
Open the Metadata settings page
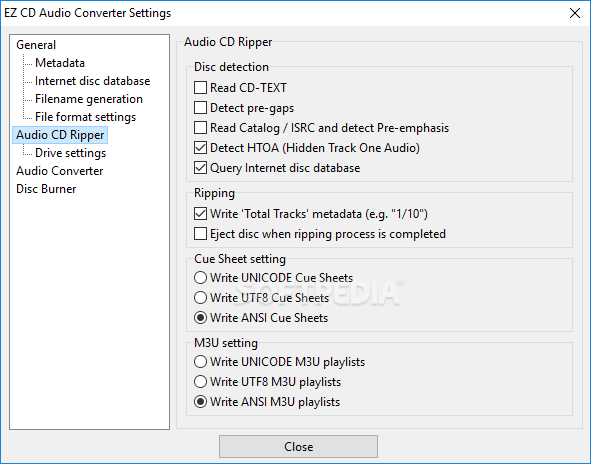coord(60,63)
